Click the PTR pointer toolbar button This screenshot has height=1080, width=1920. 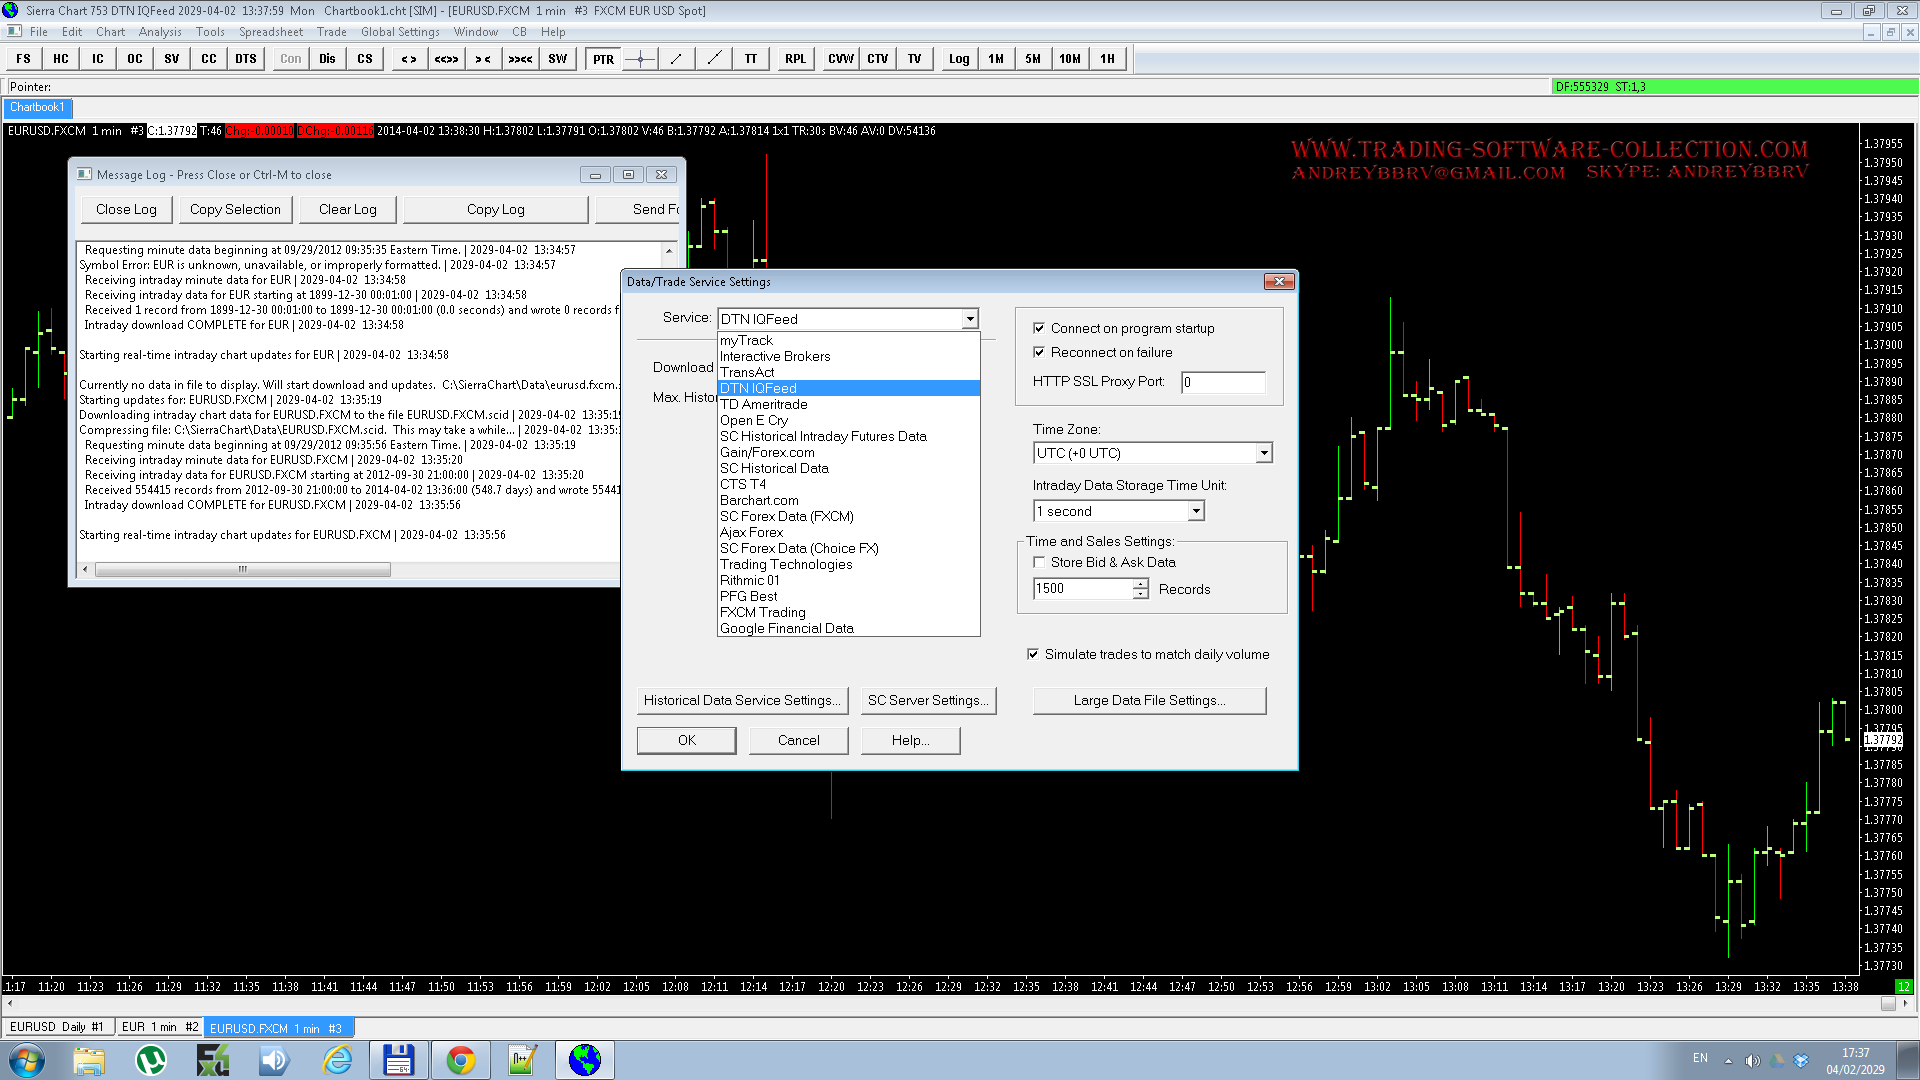pos(603,59)
